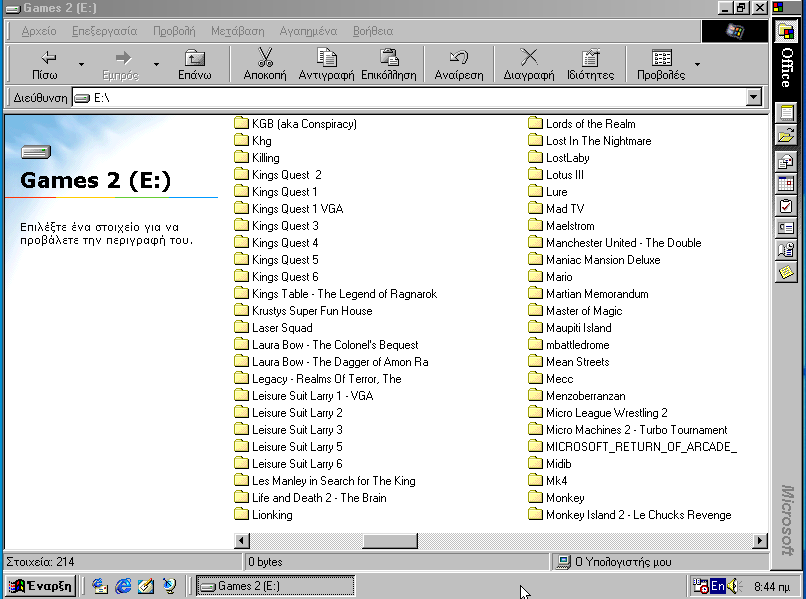Click the Διαγραφή (Delete) toolbar icon
This screenshot has width=806, height=599.
[x=529, y=58]
